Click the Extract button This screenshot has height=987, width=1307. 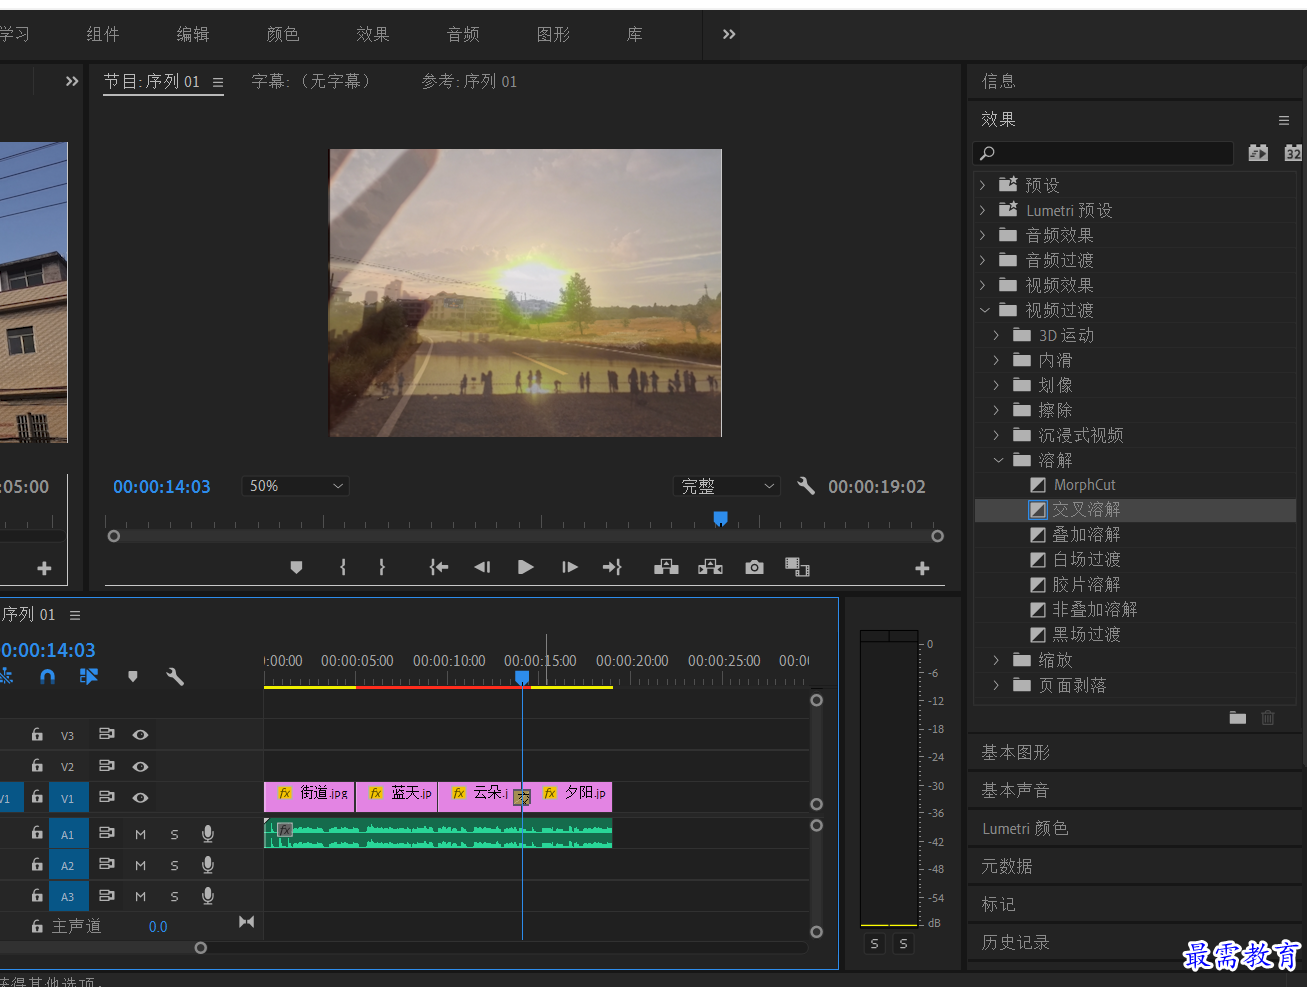click(x=710, y=567)
